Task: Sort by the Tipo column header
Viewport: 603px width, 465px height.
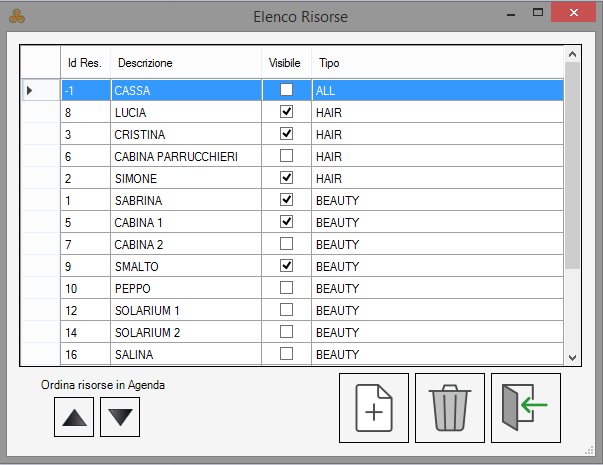Action: pyautogui.click(x=435, y=63)
